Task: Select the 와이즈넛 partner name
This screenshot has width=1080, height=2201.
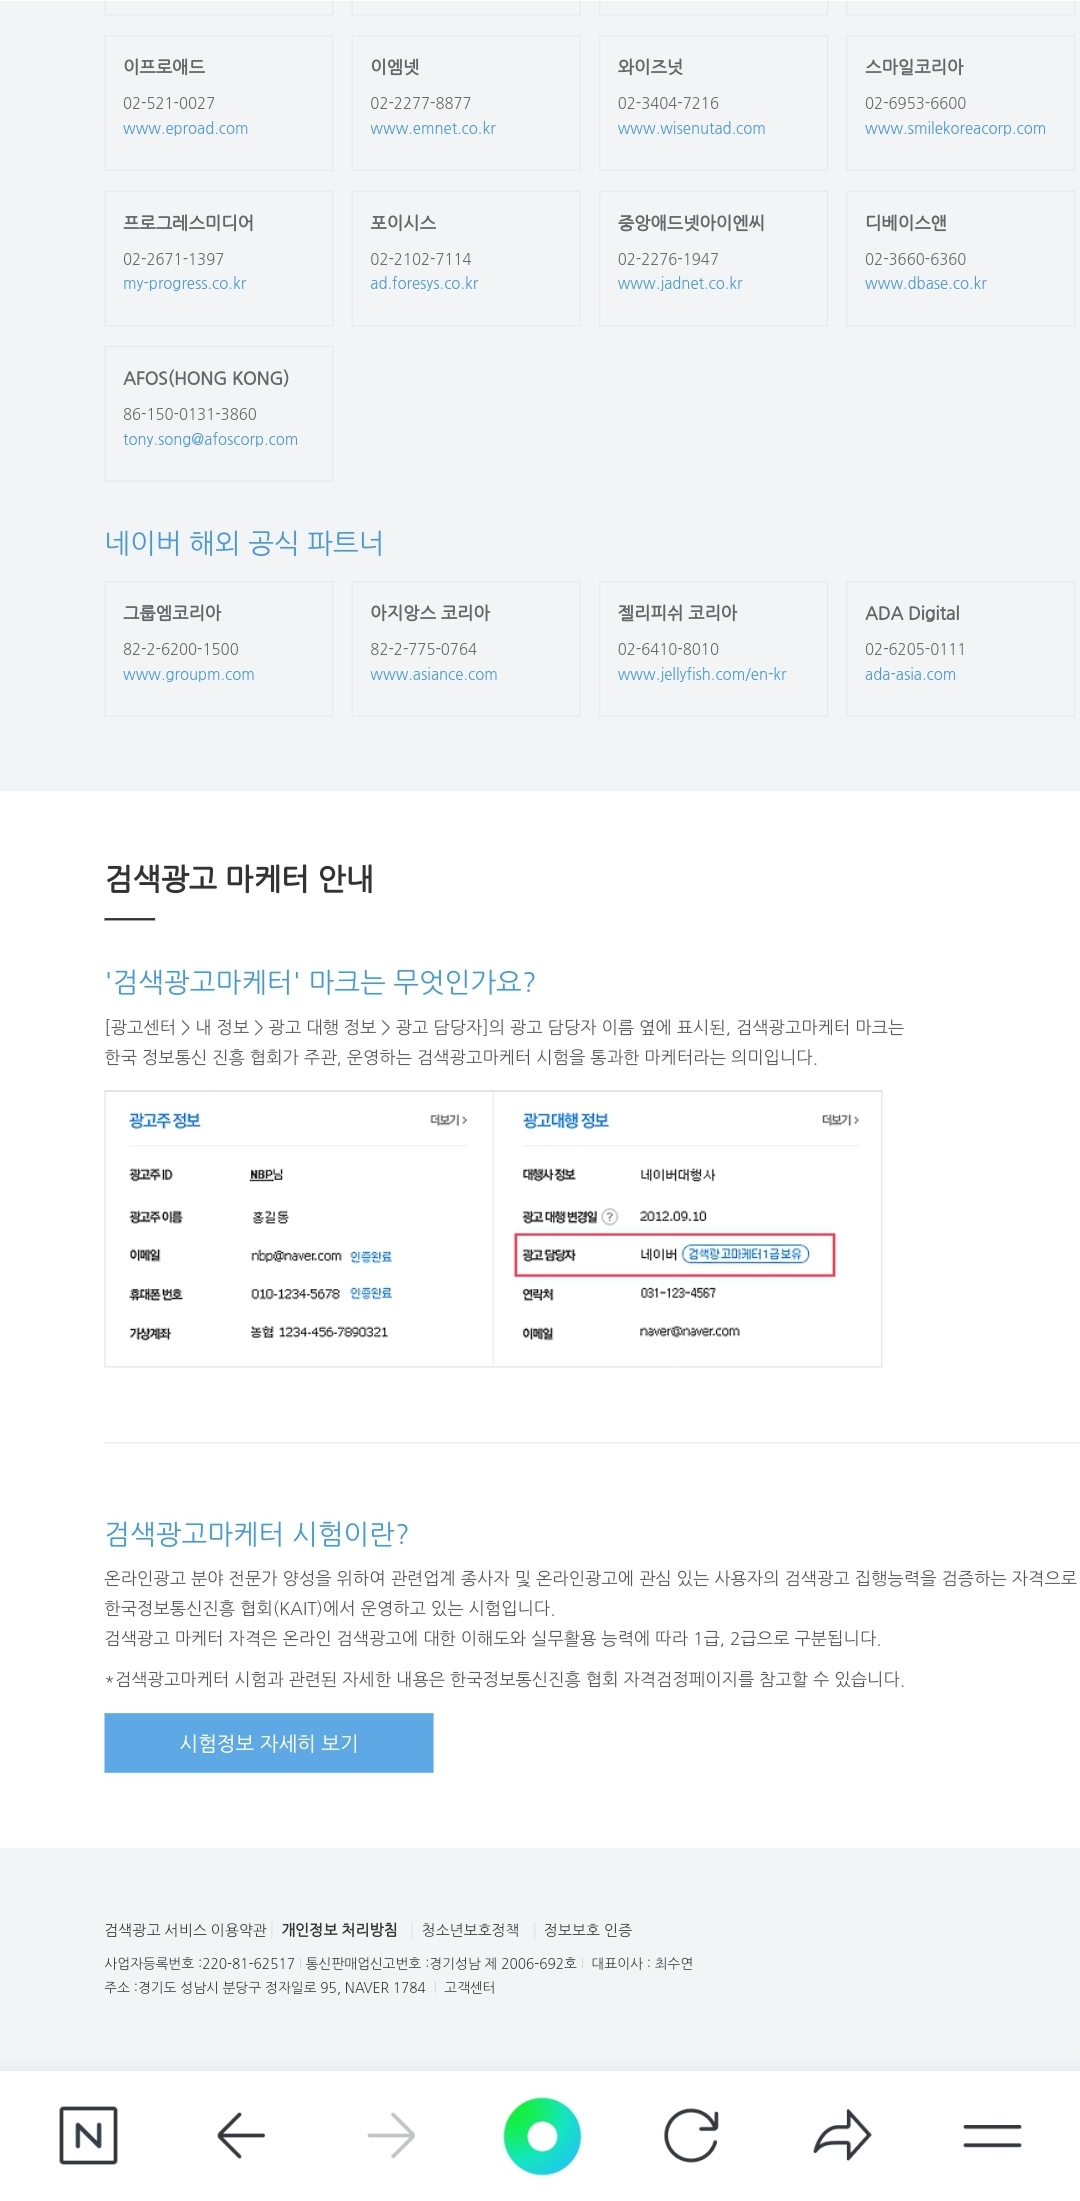Action: tap(650, 67)
